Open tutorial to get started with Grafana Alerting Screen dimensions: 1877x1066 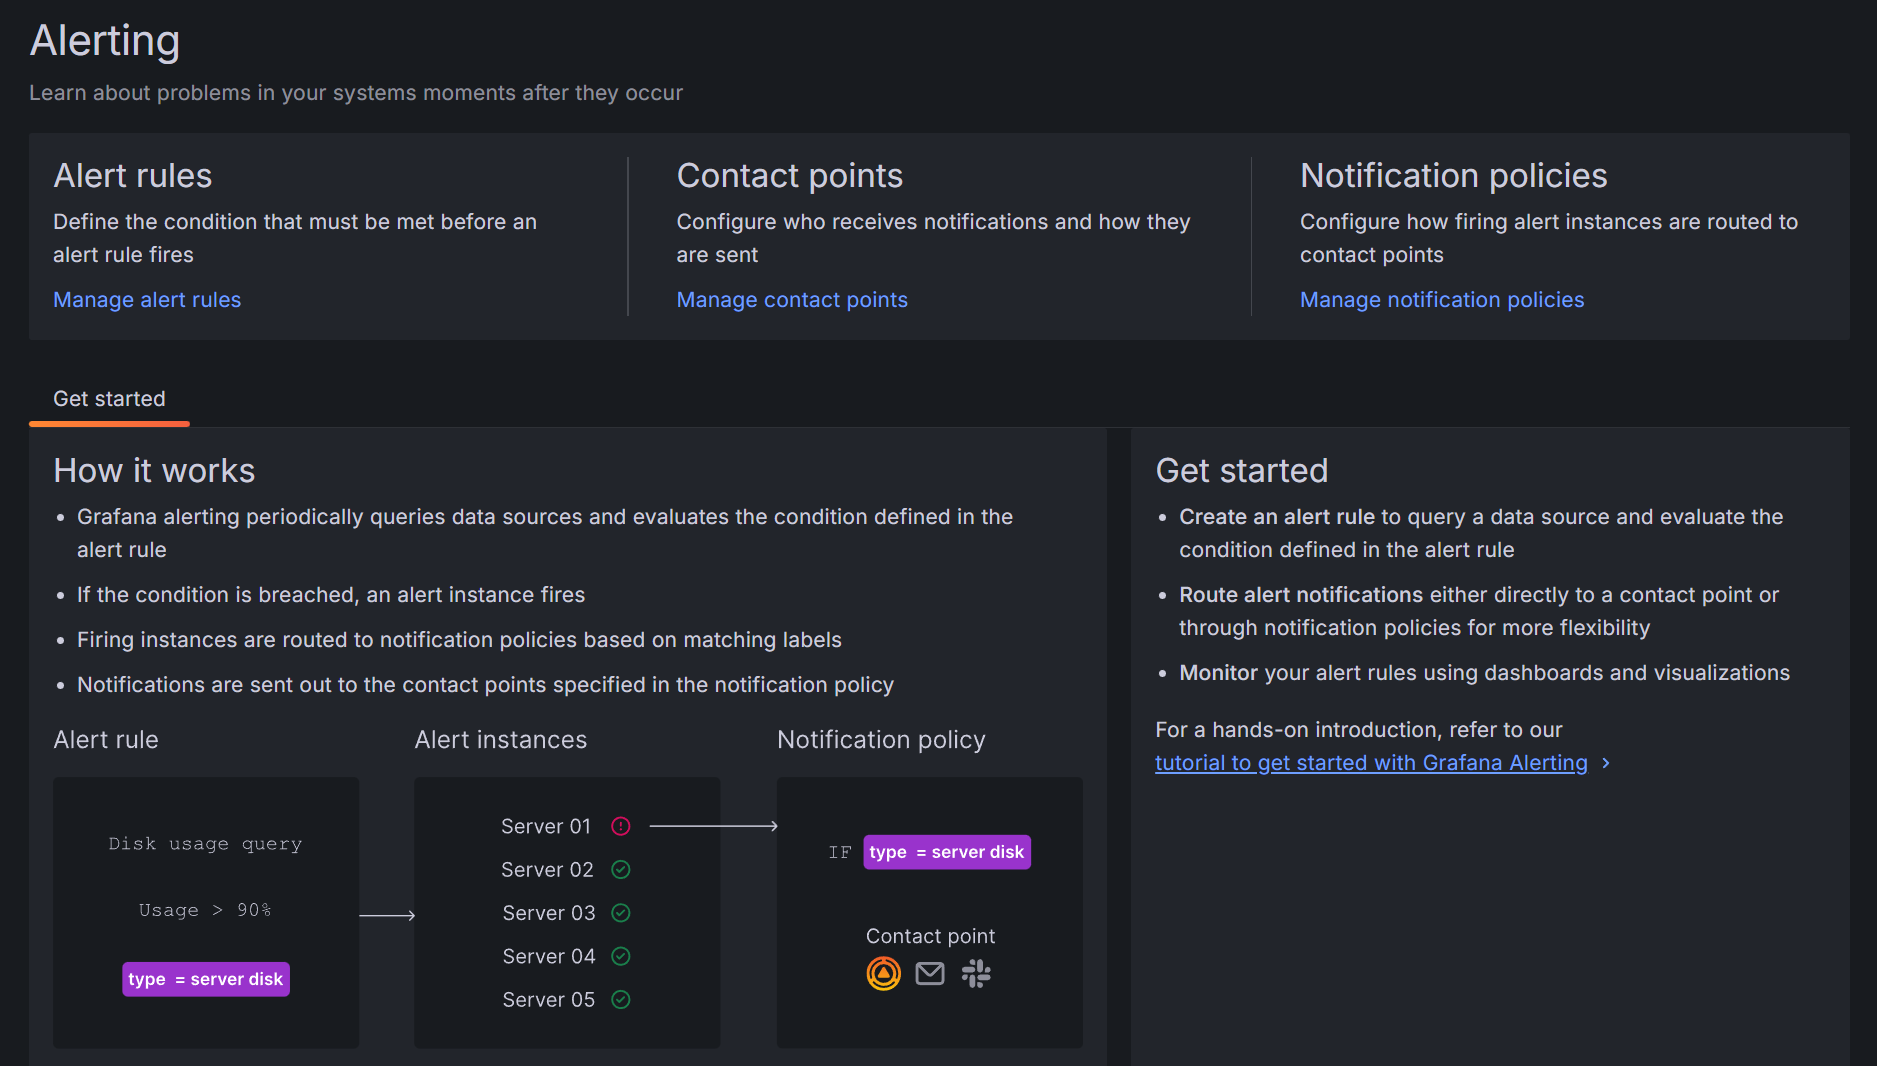tap(1371, 763)
